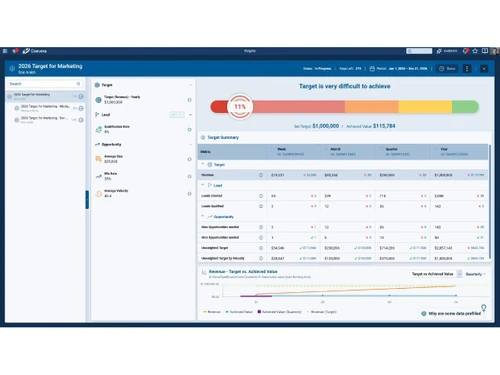Click the Save button
The image size is (500, 375).
[x=448, y=69]
